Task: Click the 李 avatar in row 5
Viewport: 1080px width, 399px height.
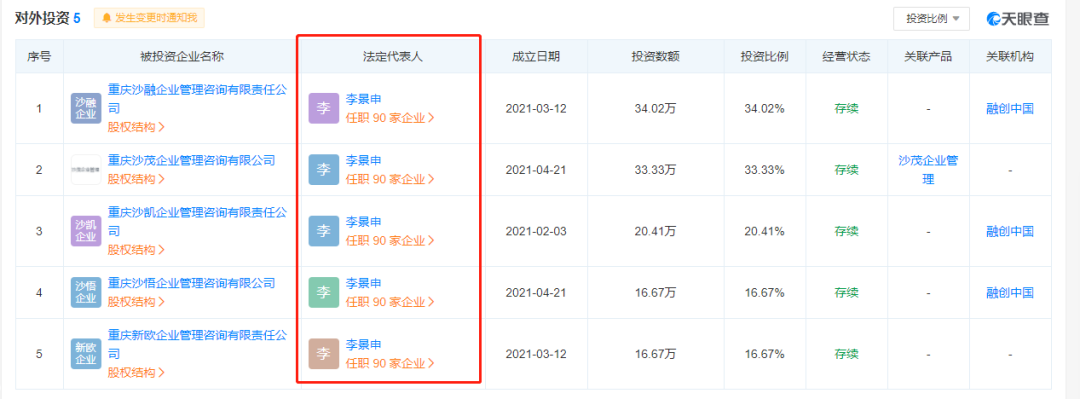Action: point(324,354)
